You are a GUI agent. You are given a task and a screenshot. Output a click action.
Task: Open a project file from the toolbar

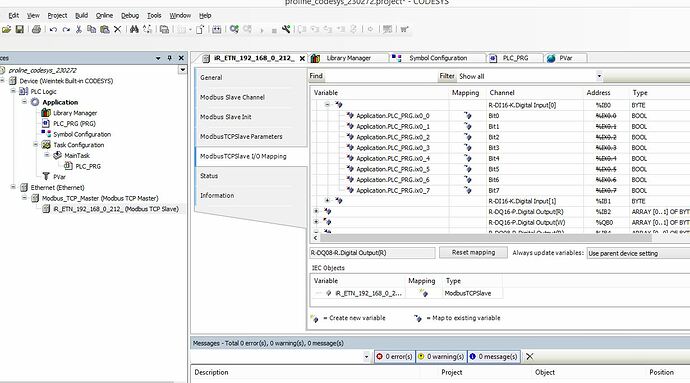6,29
